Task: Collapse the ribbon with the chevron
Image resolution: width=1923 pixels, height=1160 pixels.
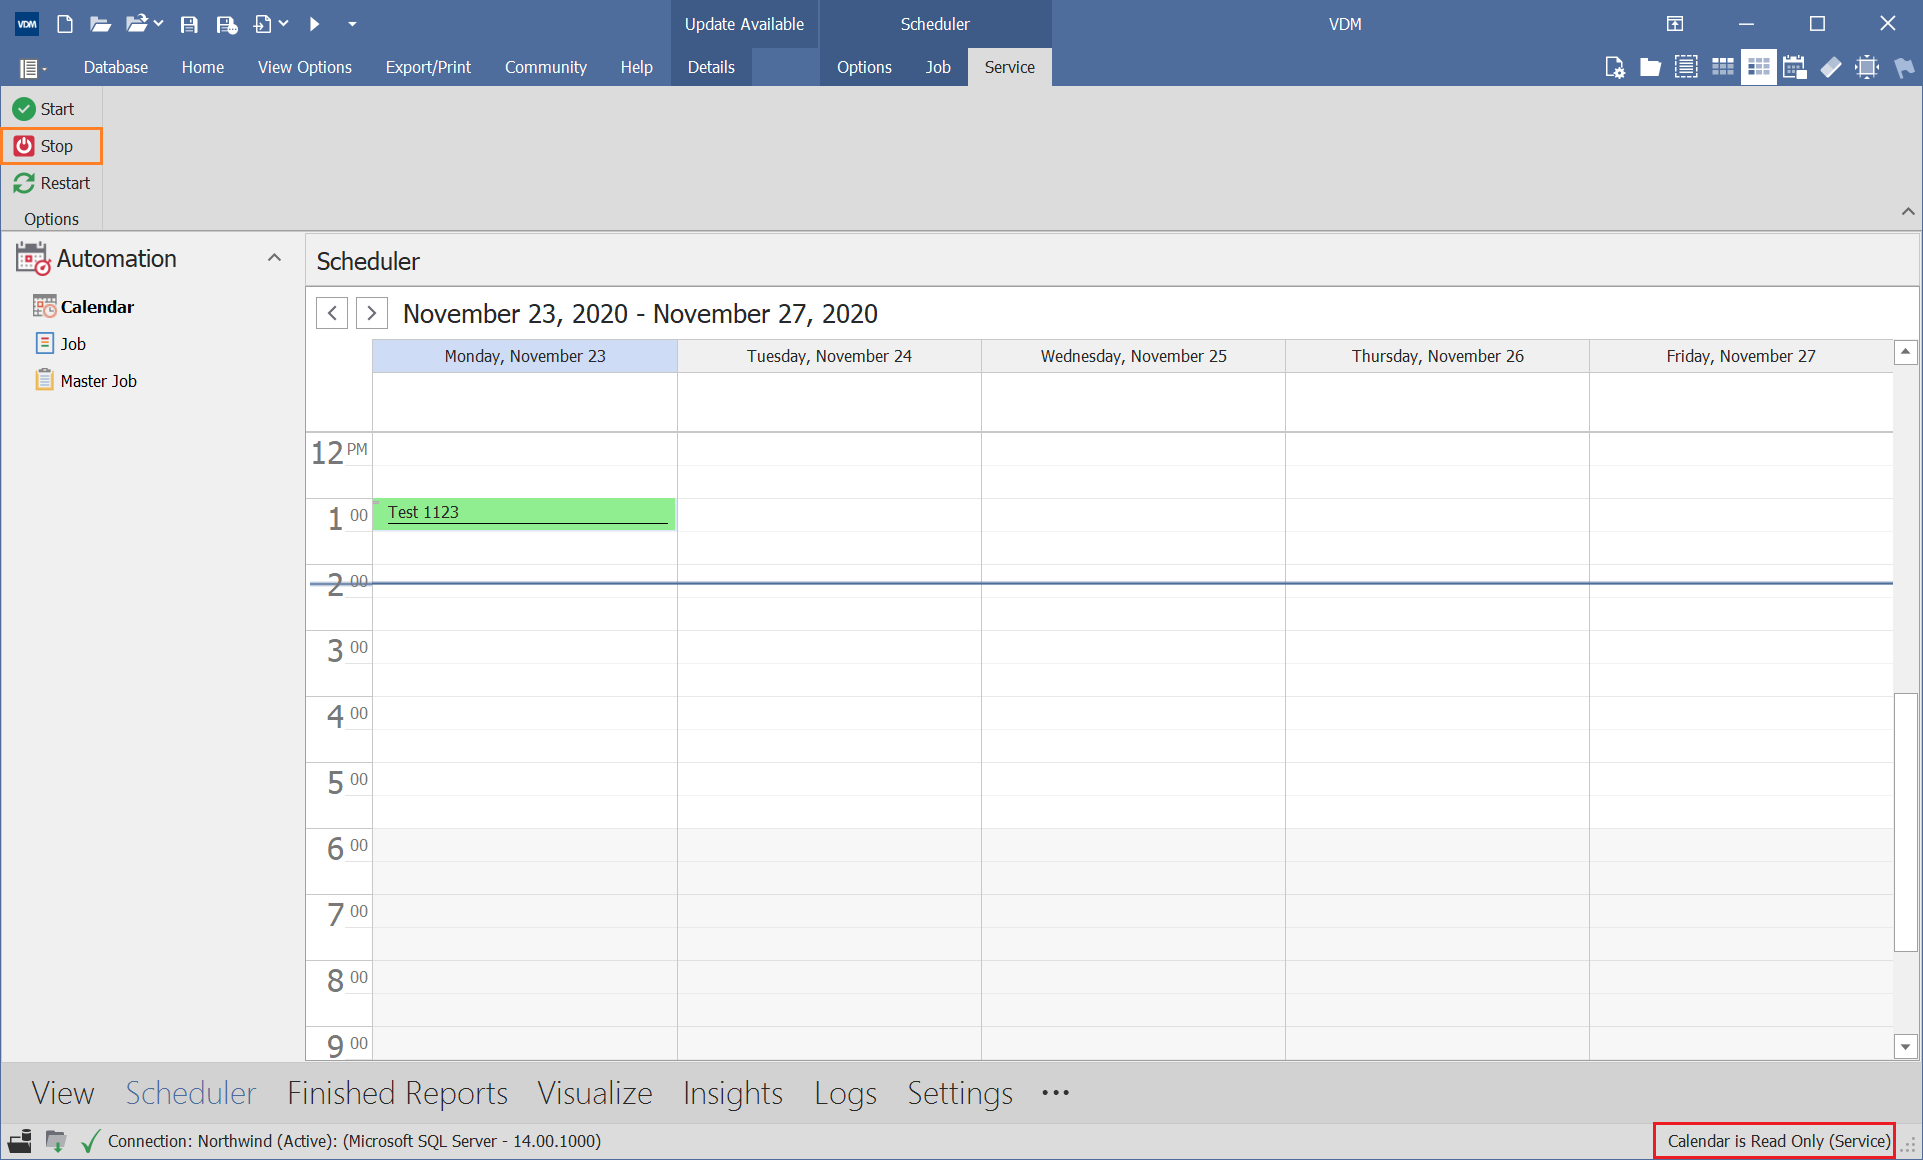Action: [x=1908, y=211]
